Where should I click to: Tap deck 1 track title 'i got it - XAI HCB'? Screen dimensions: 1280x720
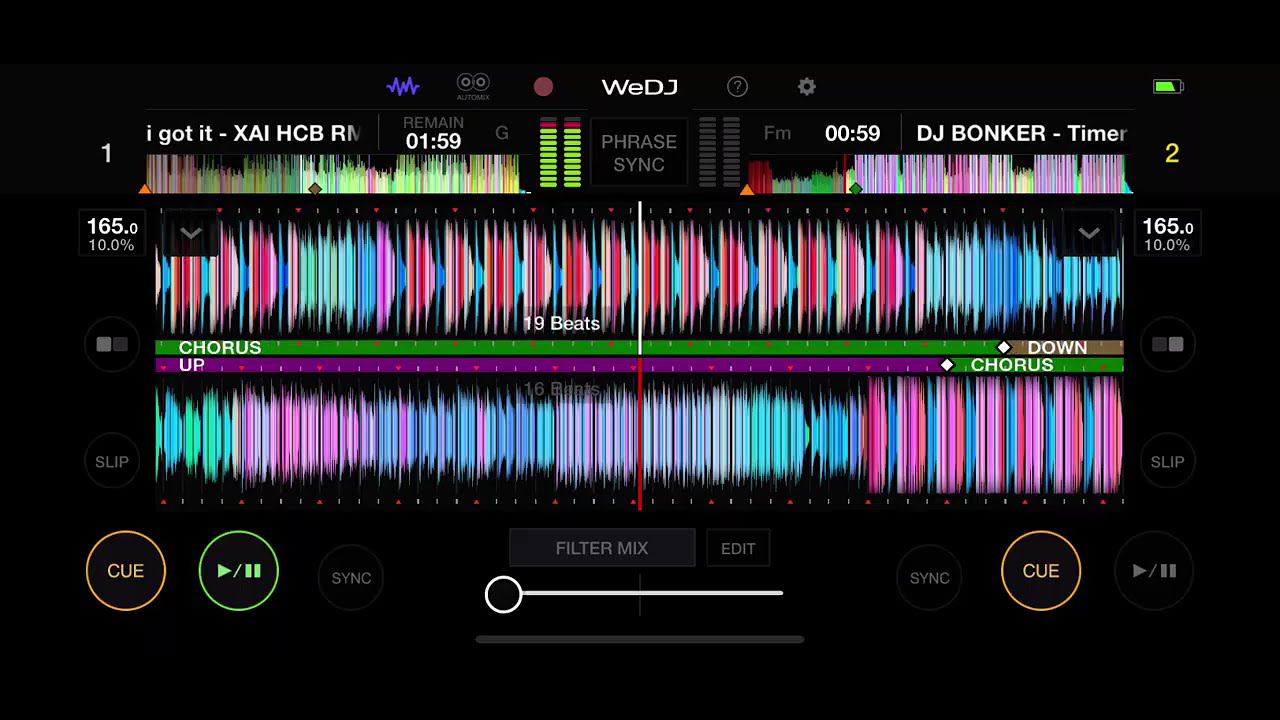tap(254, 134)
